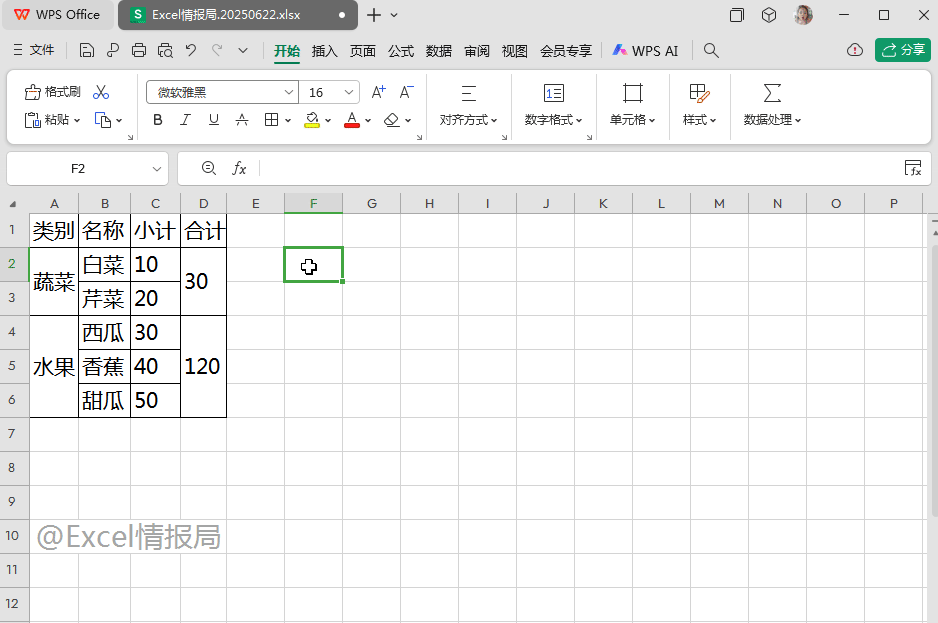The width and height of the screenshot is (938, 623).
Task: Switch to the 公式 ribbon tab
Action: (401, 51)
